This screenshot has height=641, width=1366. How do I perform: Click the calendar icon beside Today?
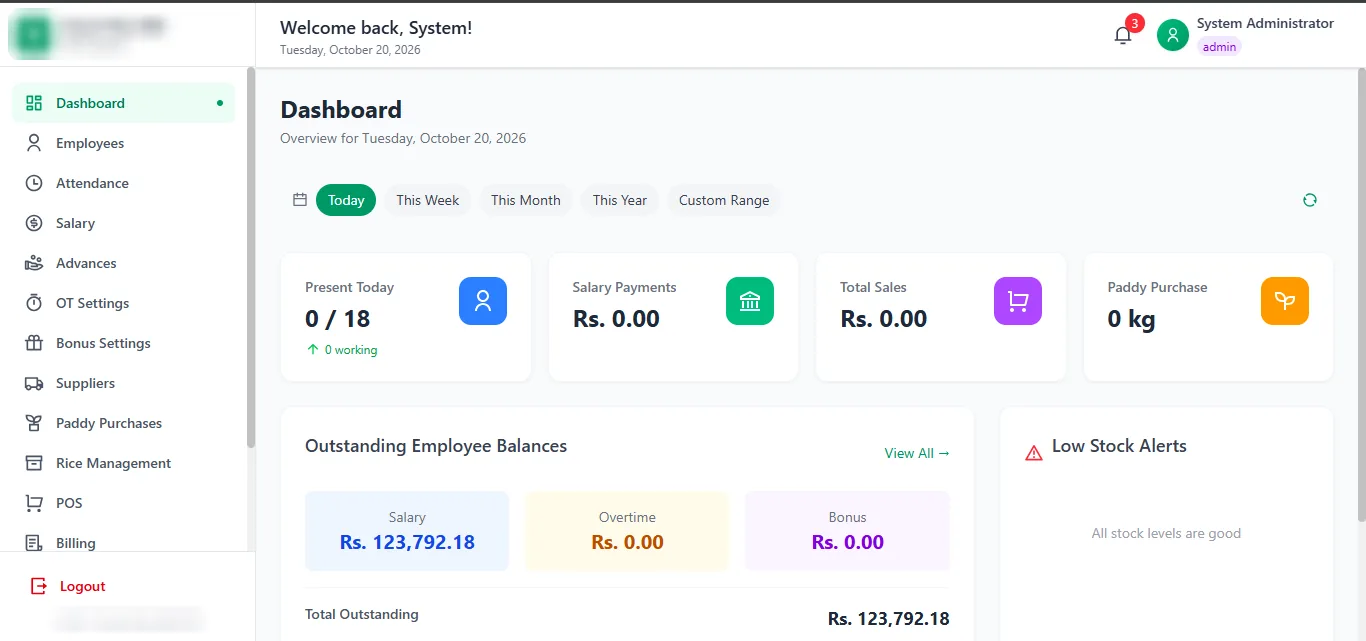tap(300, 200)
